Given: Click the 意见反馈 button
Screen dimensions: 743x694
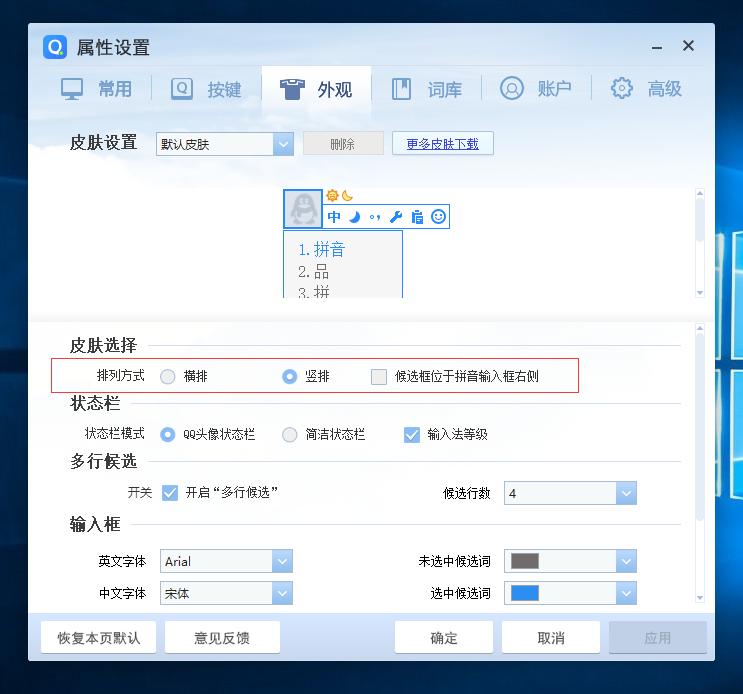Looking at the screenshot, I should [x=222, y=638].
